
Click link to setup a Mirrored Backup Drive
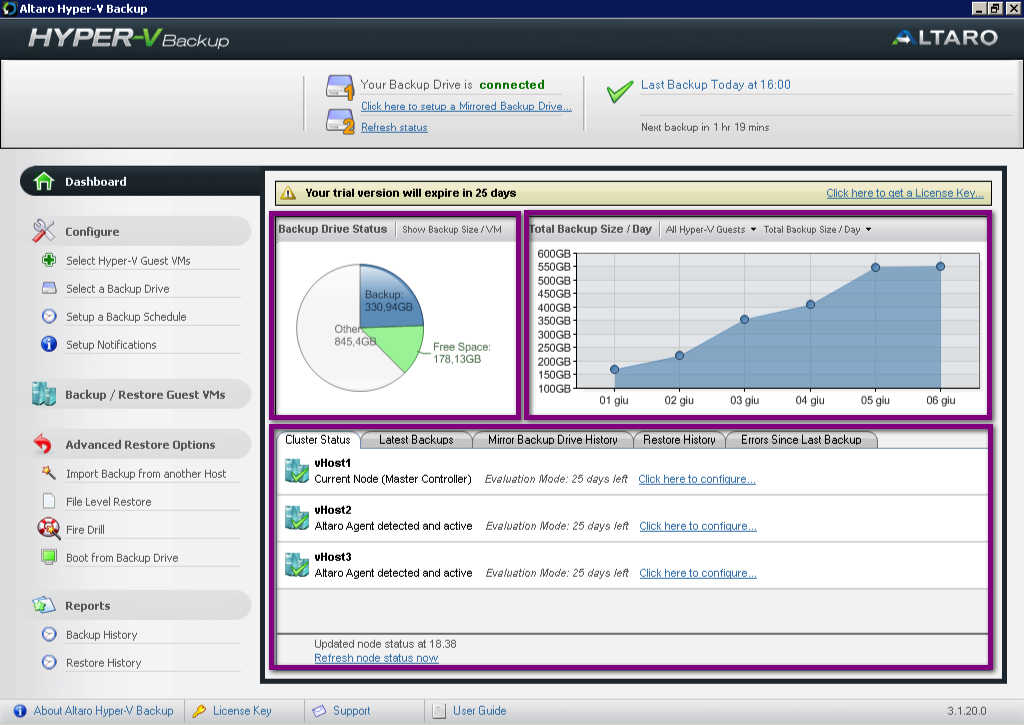[466, 106]
